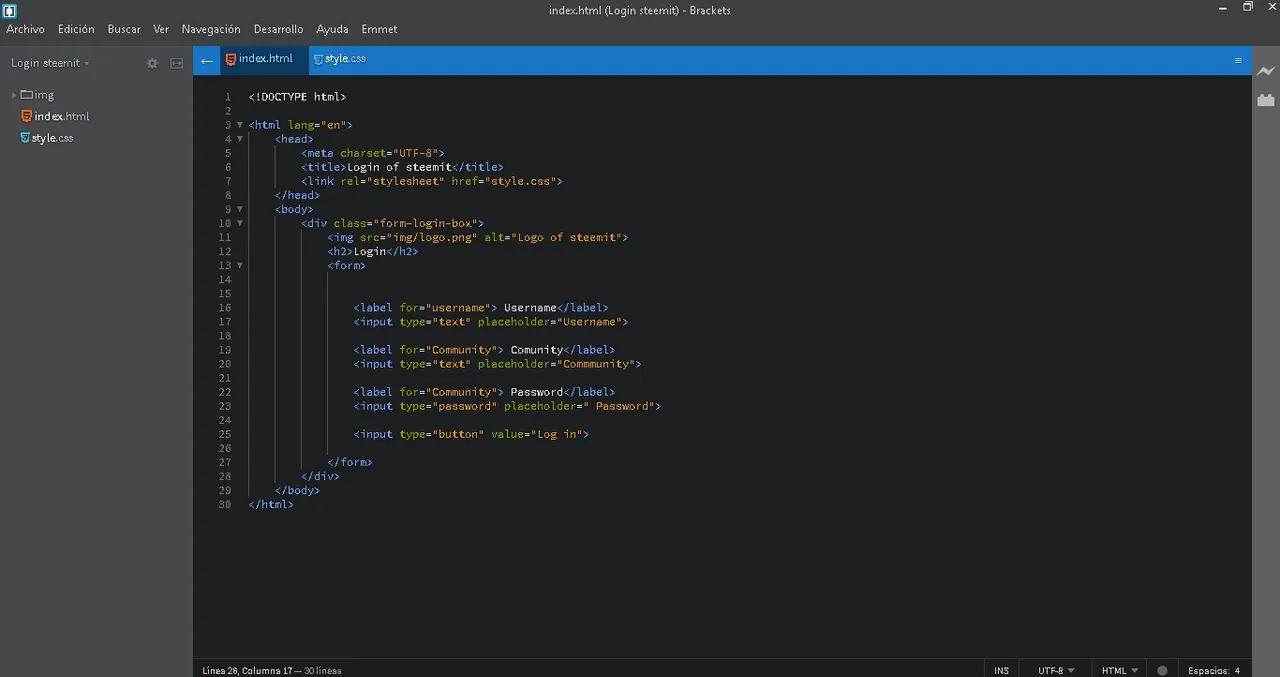
Task: Click the DOCTYPE html line of code
Action: point(298,97)
